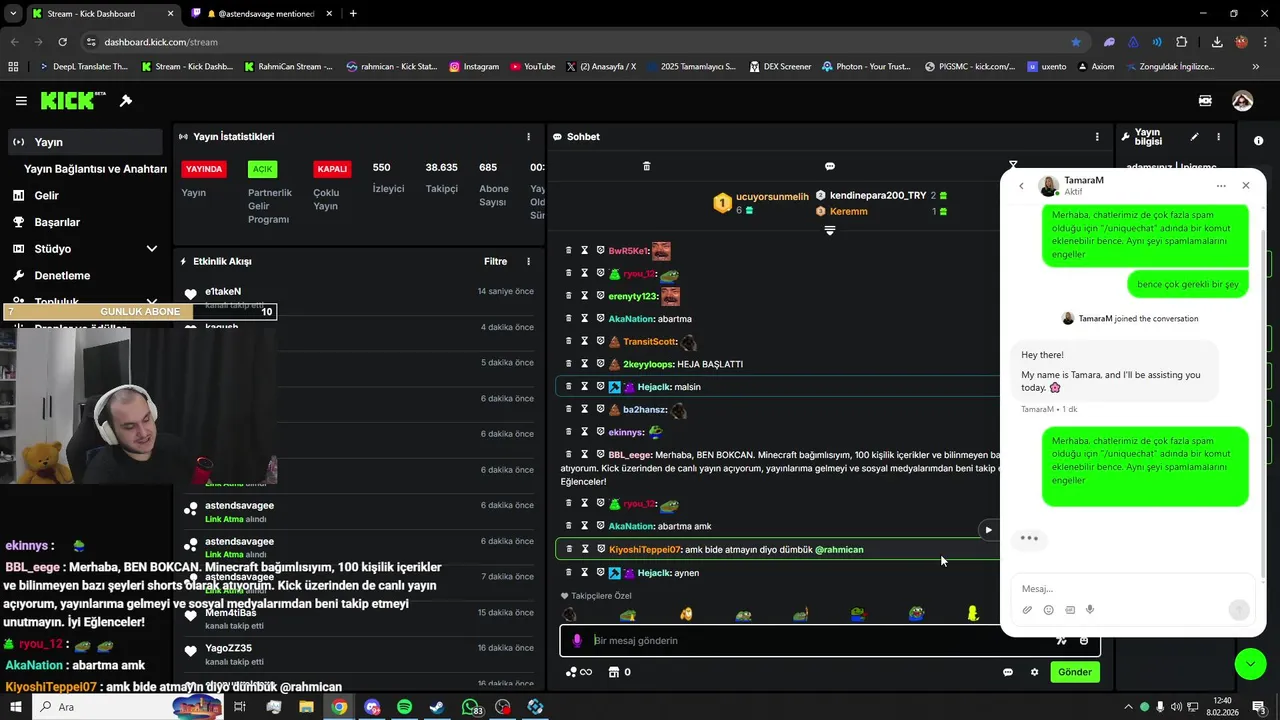Screen dimensions: 1280x720
Task: Open Yayın İstatistikleri three-dot menu
Action: (x=528, y=137)
